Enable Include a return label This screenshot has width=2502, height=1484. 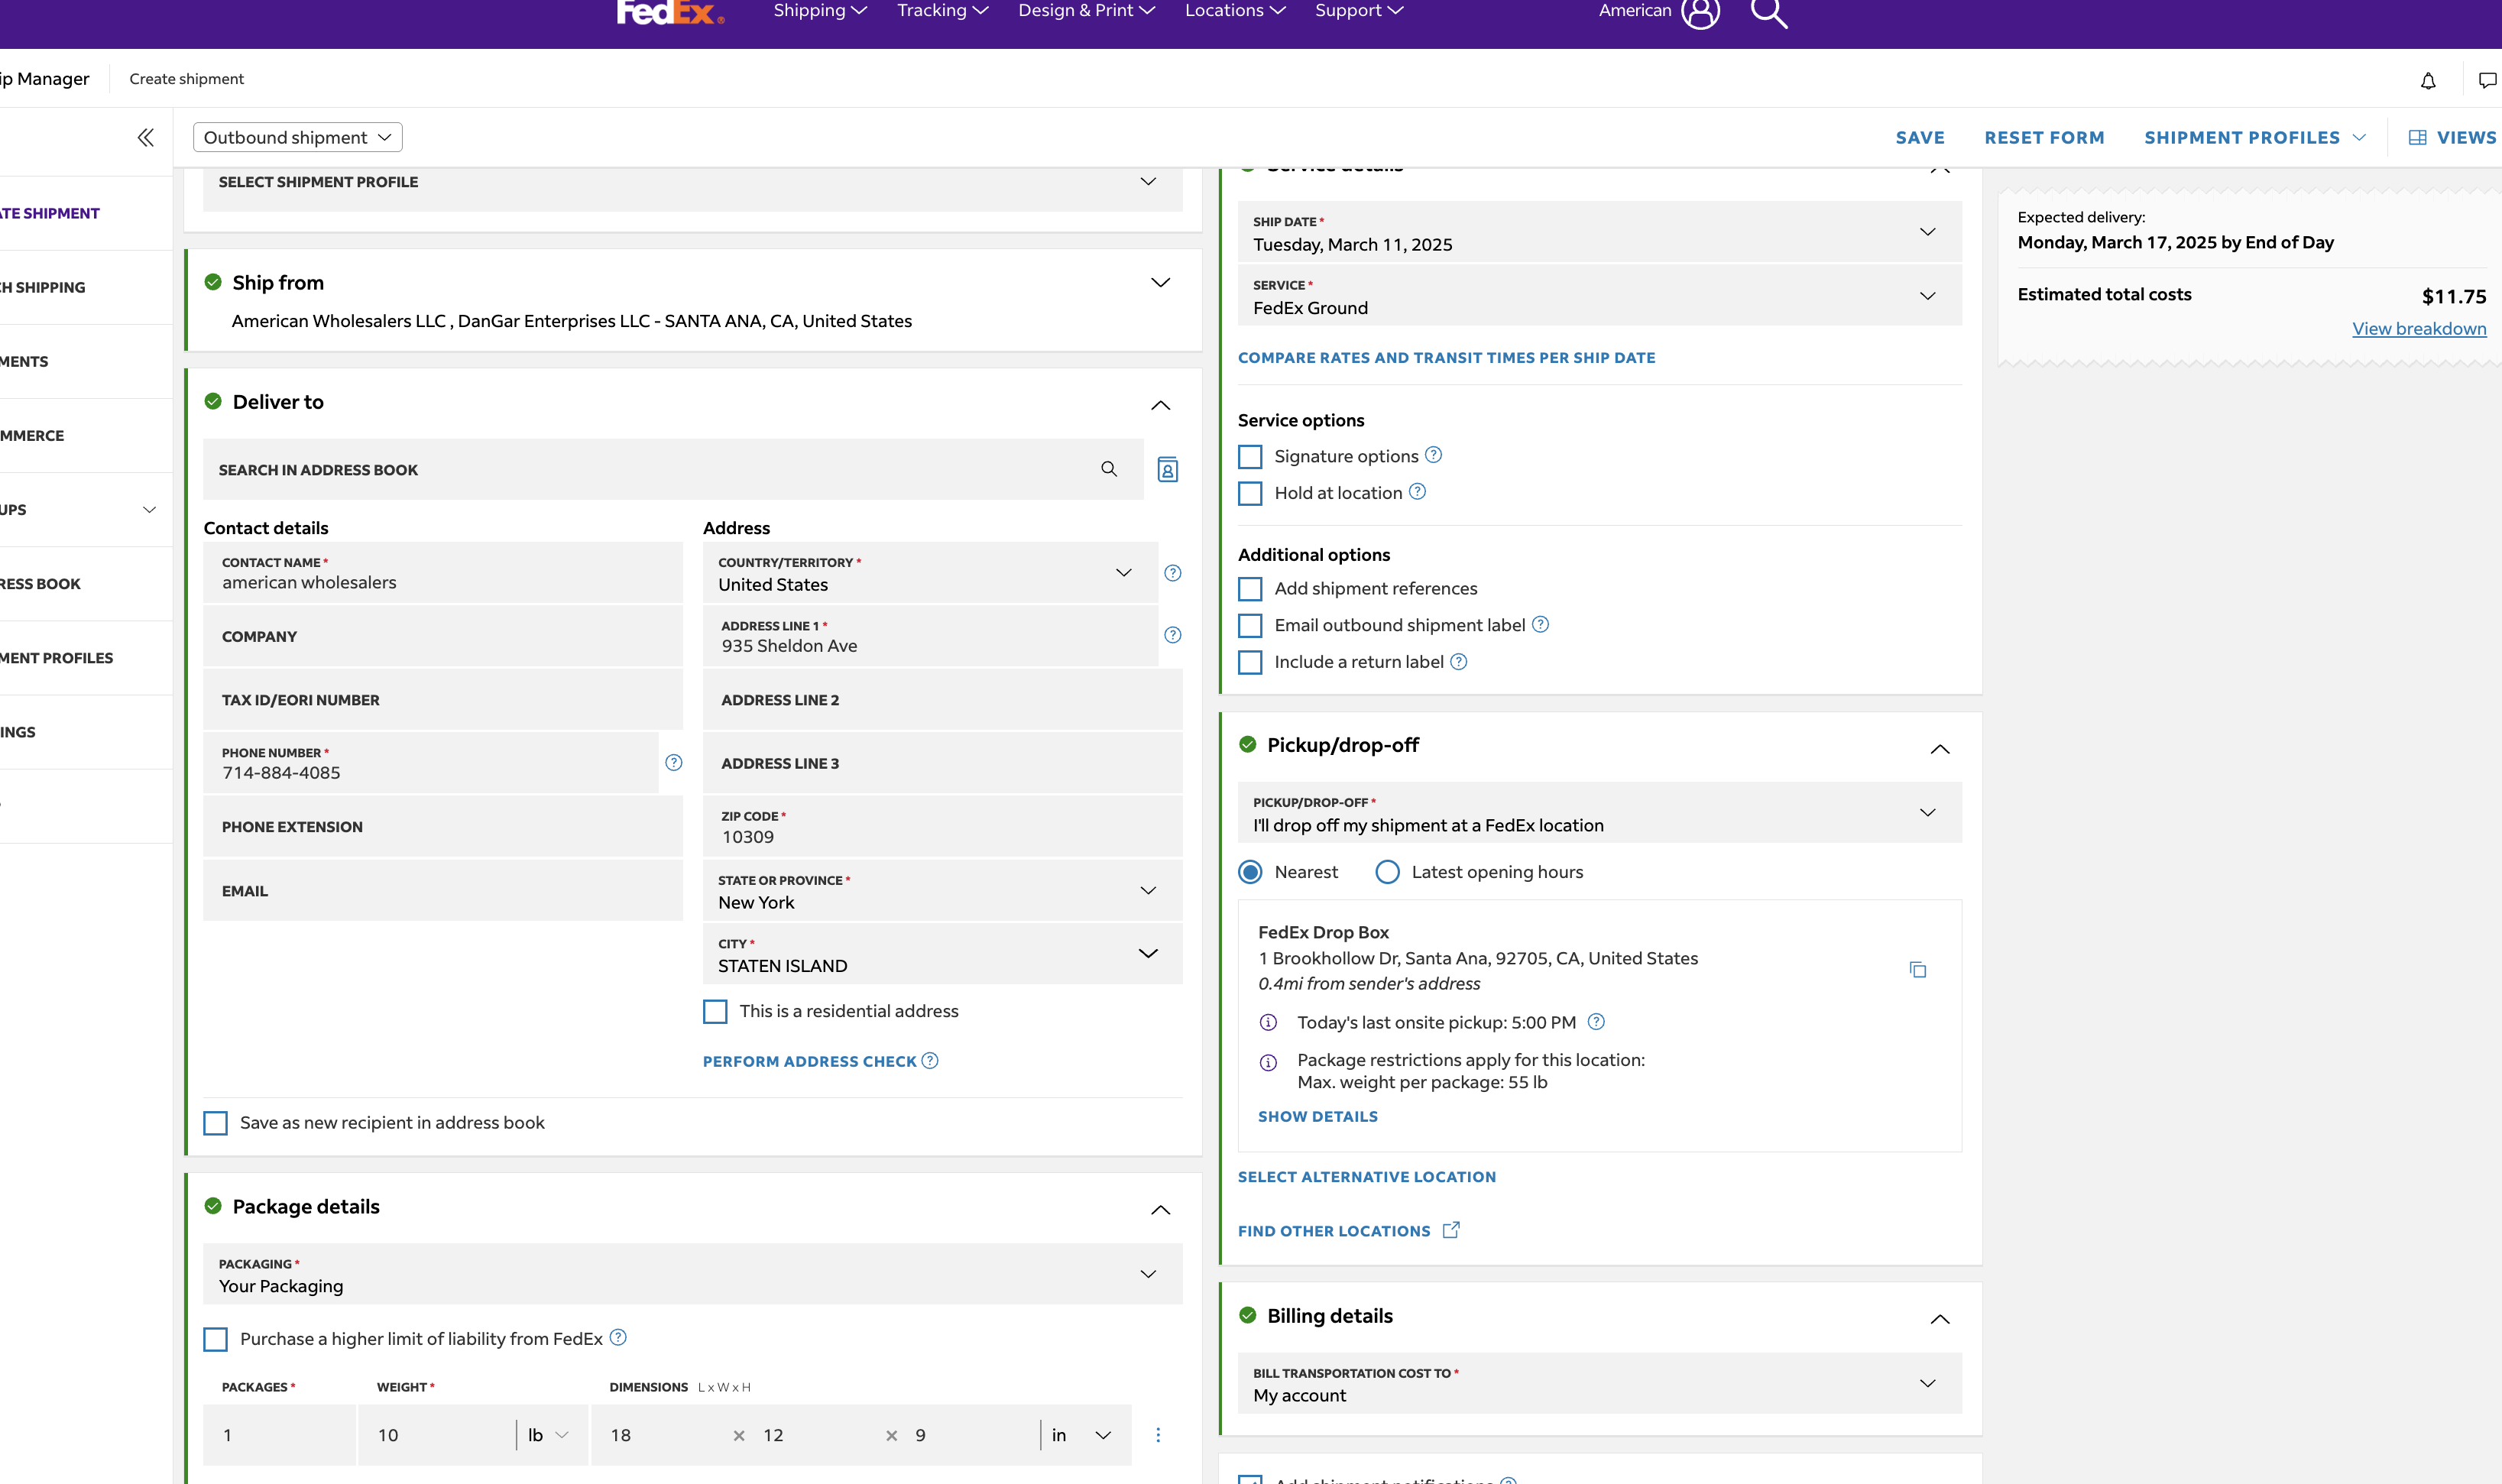[1250, 663]
